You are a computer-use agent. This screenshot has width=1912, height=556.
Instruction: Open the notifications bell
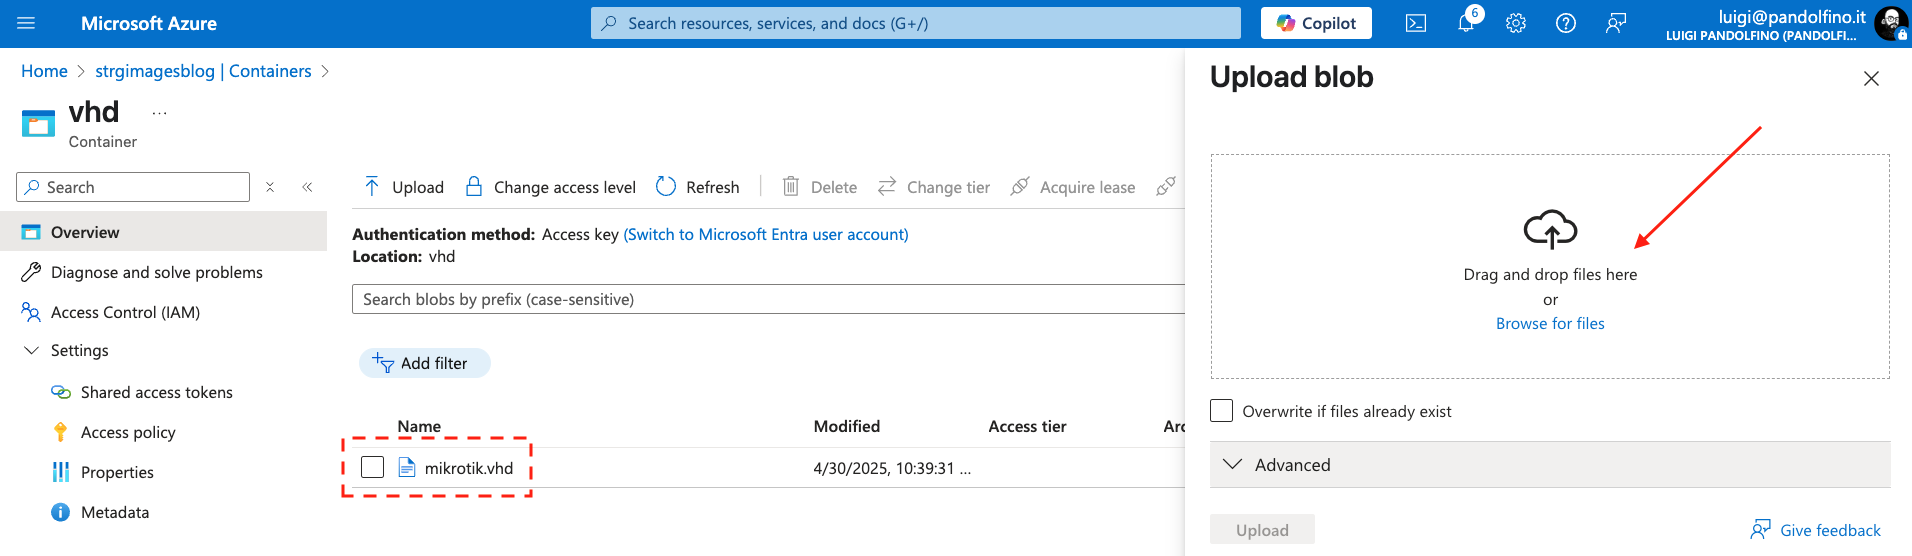pyautogui.click(x=1466, y=23)
